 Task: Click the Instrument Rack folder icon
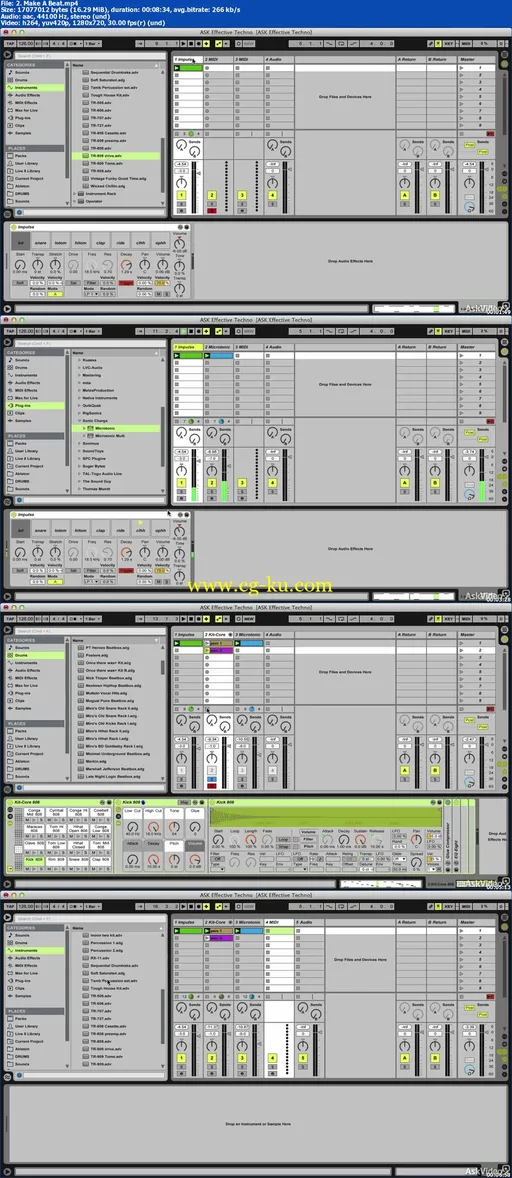click(83, 194)
